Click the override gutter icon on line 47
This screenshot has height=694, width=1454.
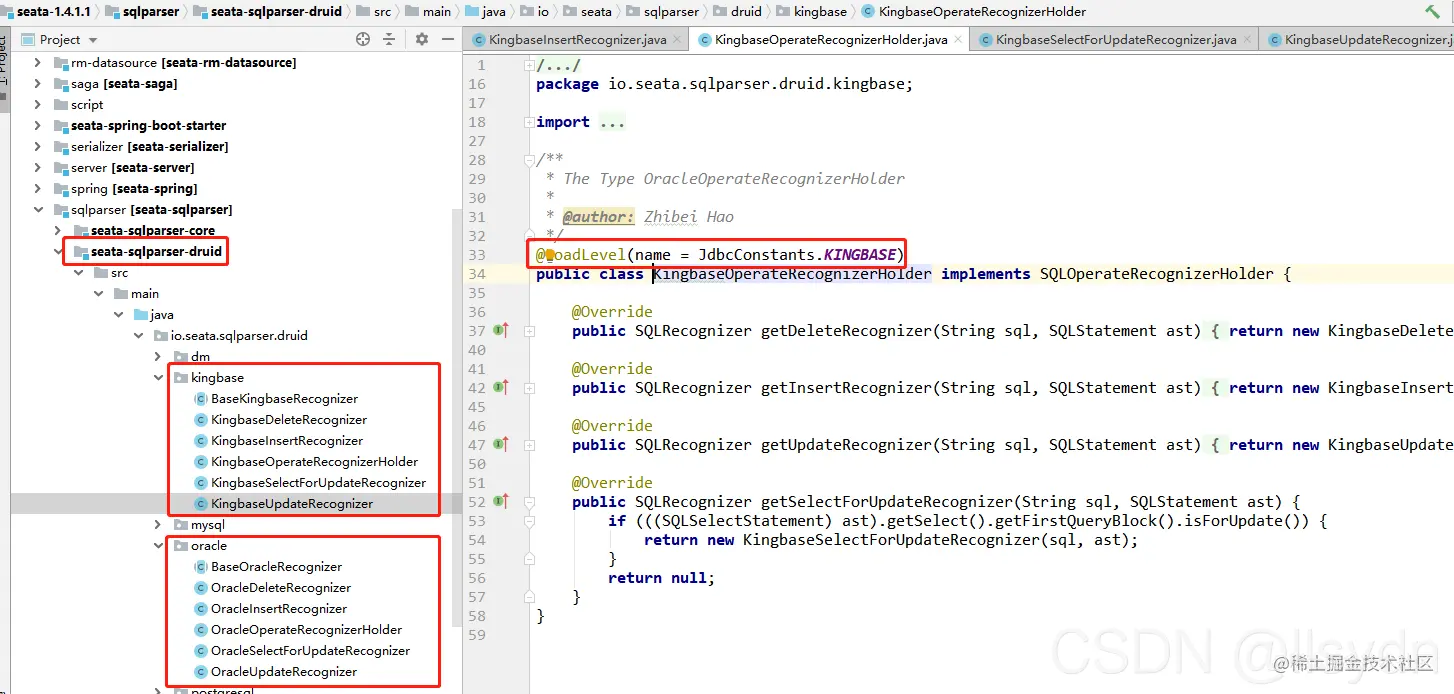502,444
